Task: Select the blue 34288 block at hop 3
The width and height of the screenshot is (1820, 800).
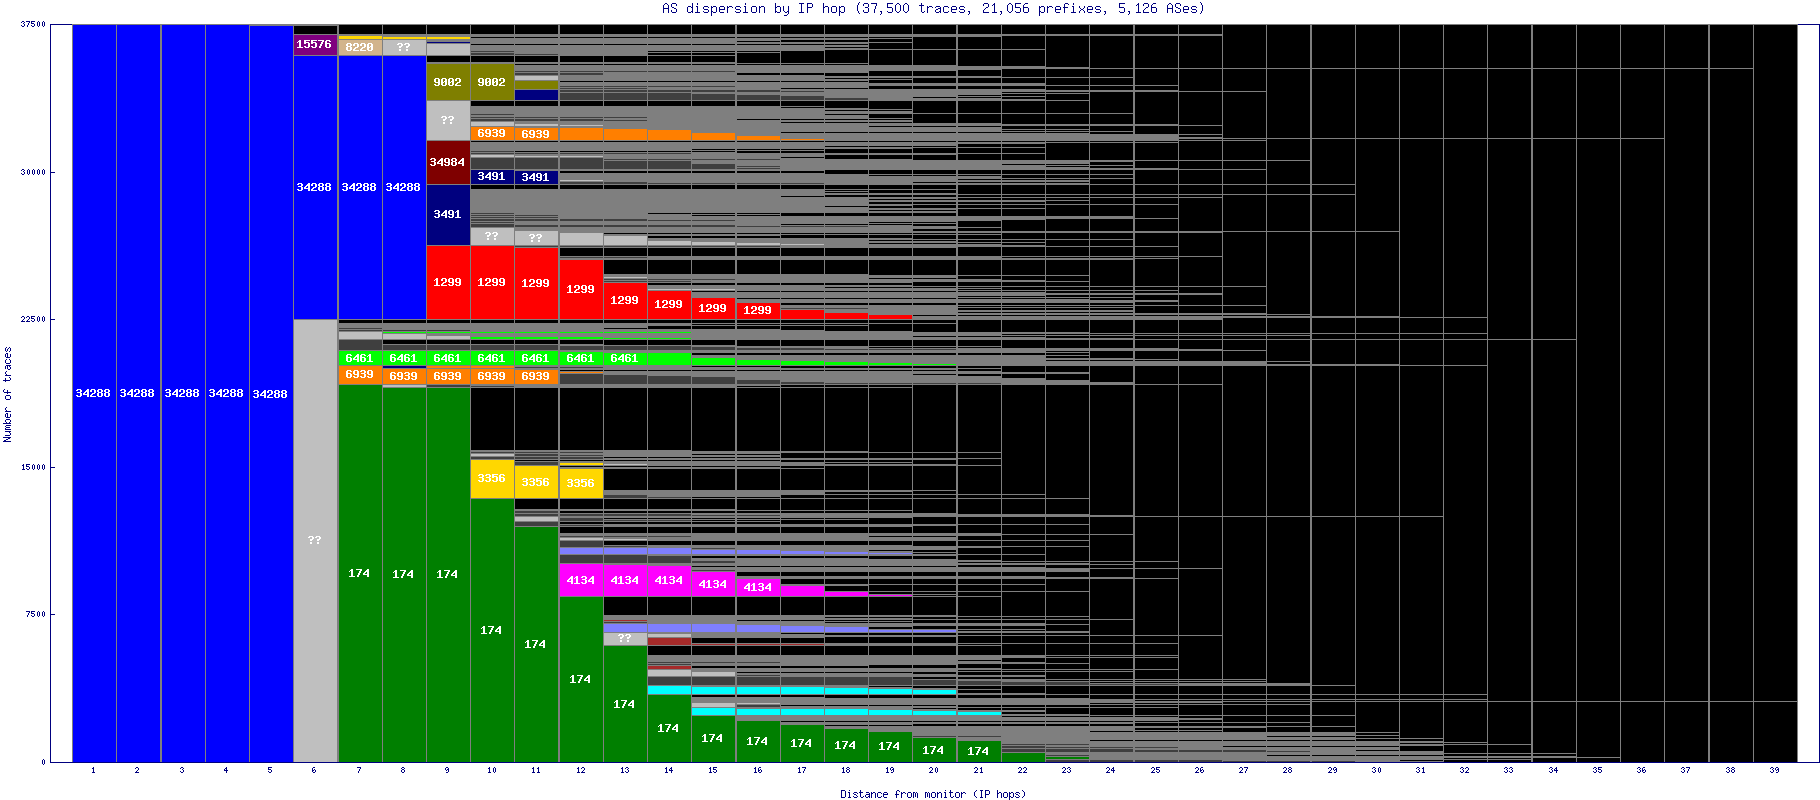Action: click(x=182, y=393)
